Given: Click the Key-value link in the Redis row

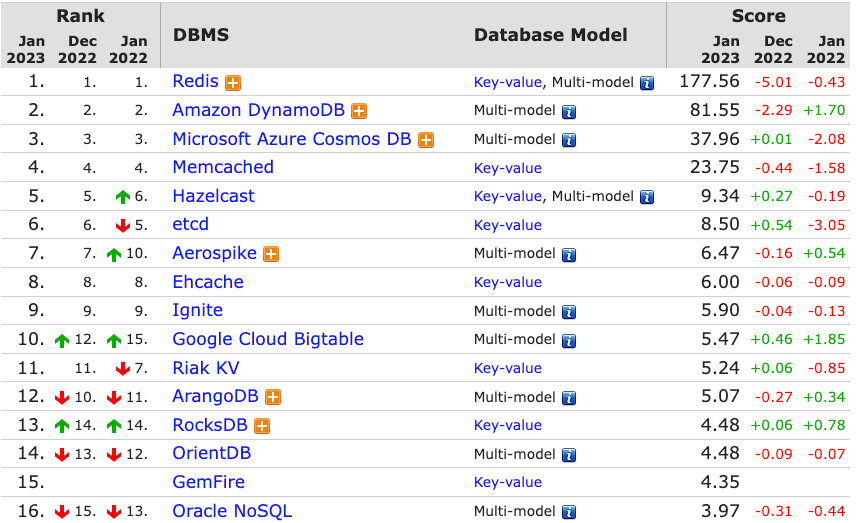Looking at the screenshot, I should [508, 82].
